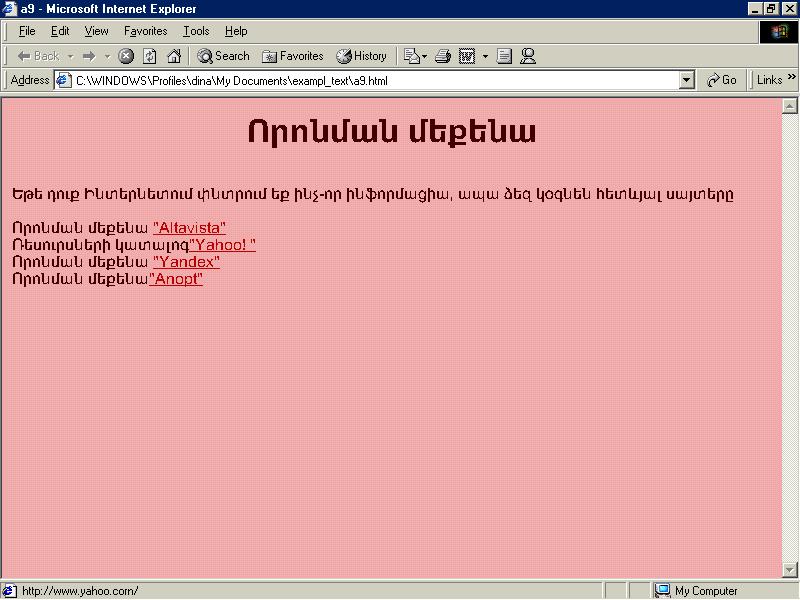Follow the "Altavista" link
Image resolution: width=800 pixels, height=600 pixels.
coord(189,228)
